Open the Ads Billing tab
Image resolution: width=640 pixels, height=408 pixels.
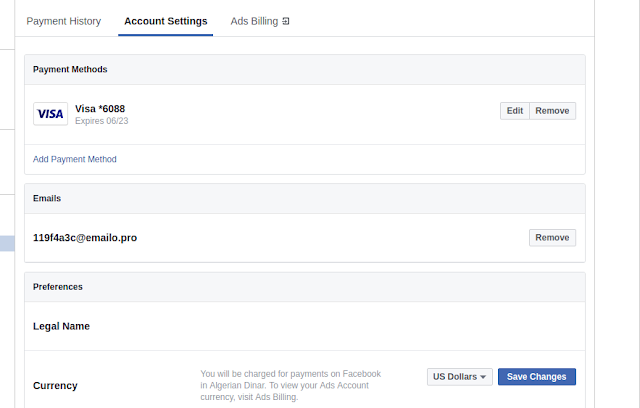click(x=260, y=21)
